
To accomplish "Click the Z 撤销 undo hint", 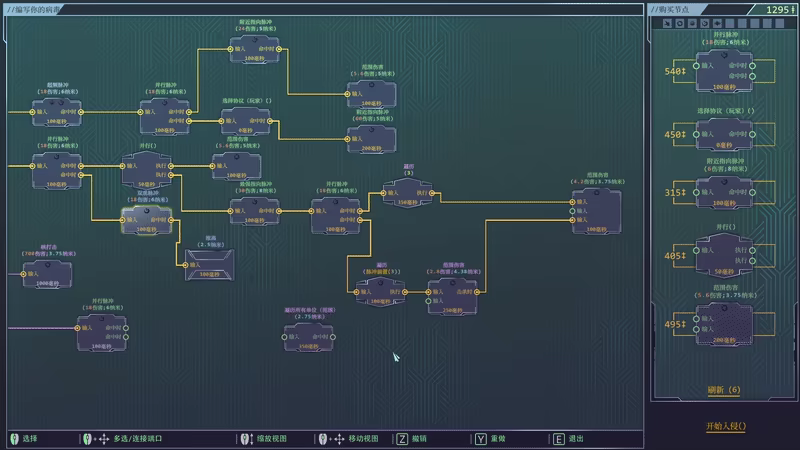I will click(409, 438).
